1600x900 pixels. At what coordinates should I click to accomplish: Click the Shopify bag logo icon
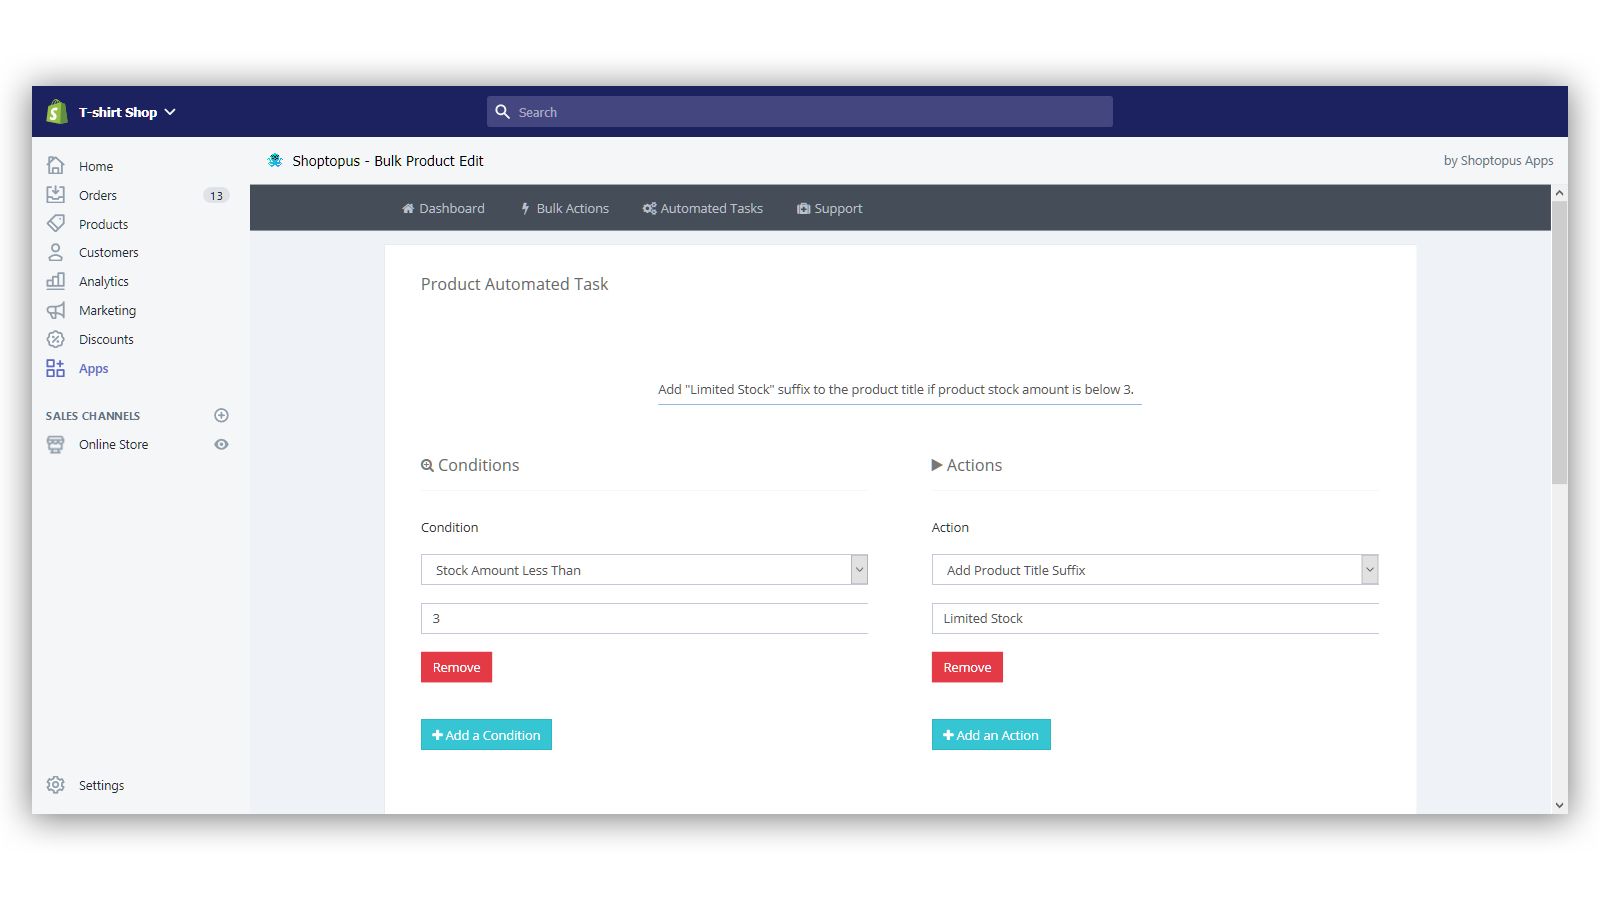tap(57, 112)
